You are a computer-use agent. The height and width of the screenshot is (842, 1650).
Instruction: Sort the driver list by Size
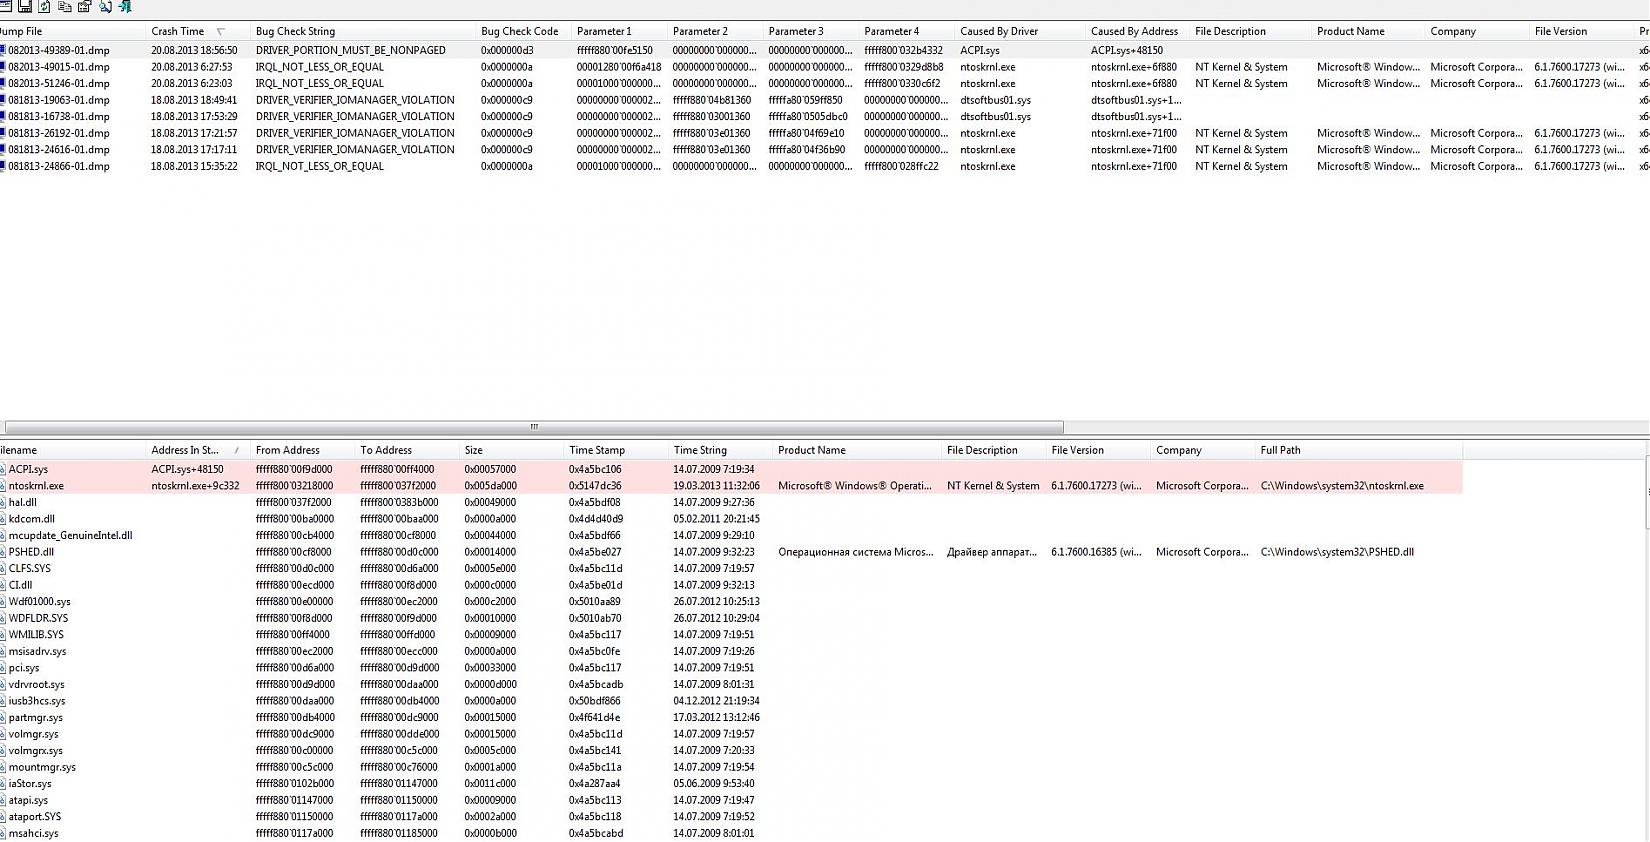[511, 450]
